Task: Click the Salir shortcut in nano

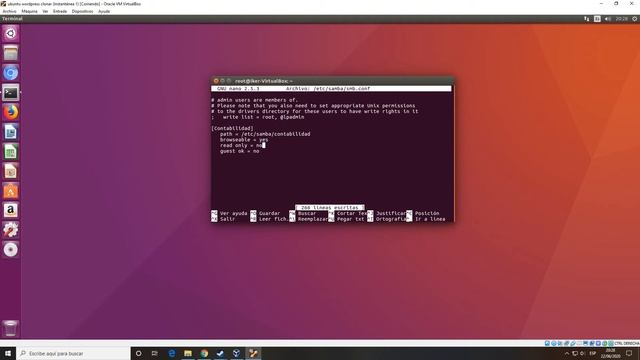Action: click(223, 219)
